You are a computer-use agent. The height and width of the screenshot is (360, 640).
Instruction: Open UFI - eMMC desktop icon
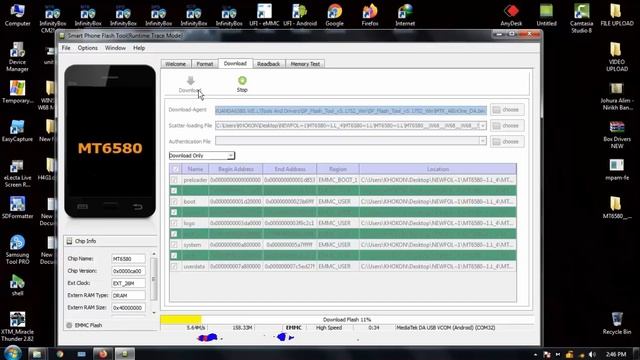point(264,15)
